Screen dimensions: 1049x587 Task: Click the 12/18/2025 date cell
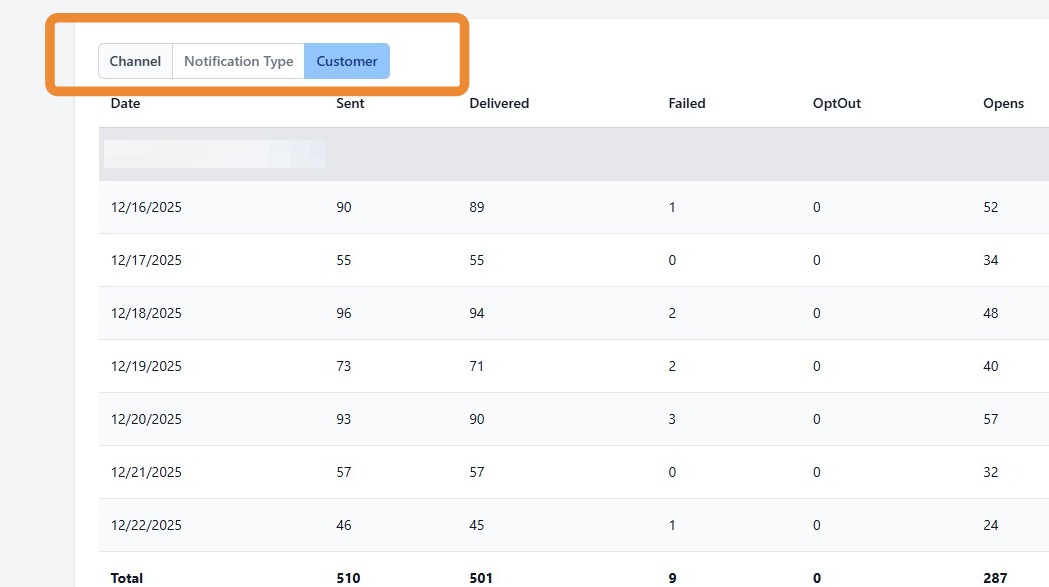[146, 313]
